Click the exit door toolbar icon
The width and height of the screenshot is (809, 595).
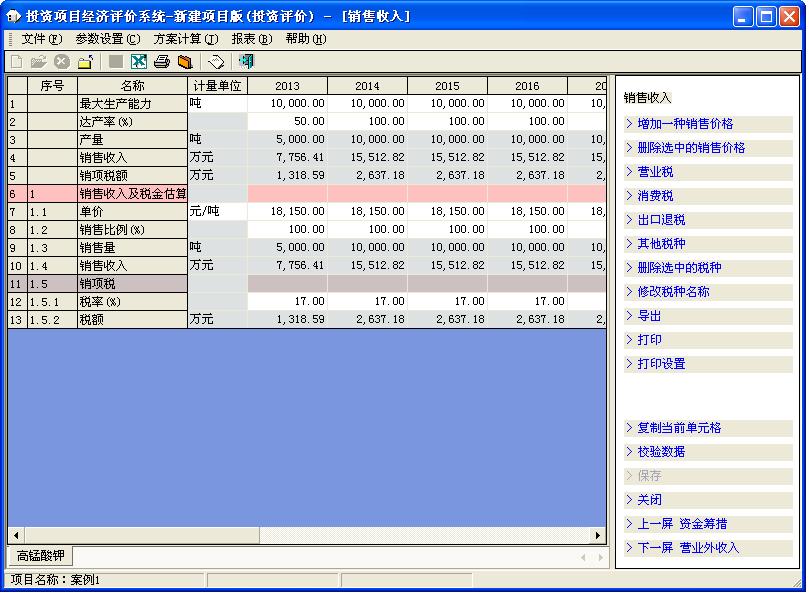tap(246, 62)
